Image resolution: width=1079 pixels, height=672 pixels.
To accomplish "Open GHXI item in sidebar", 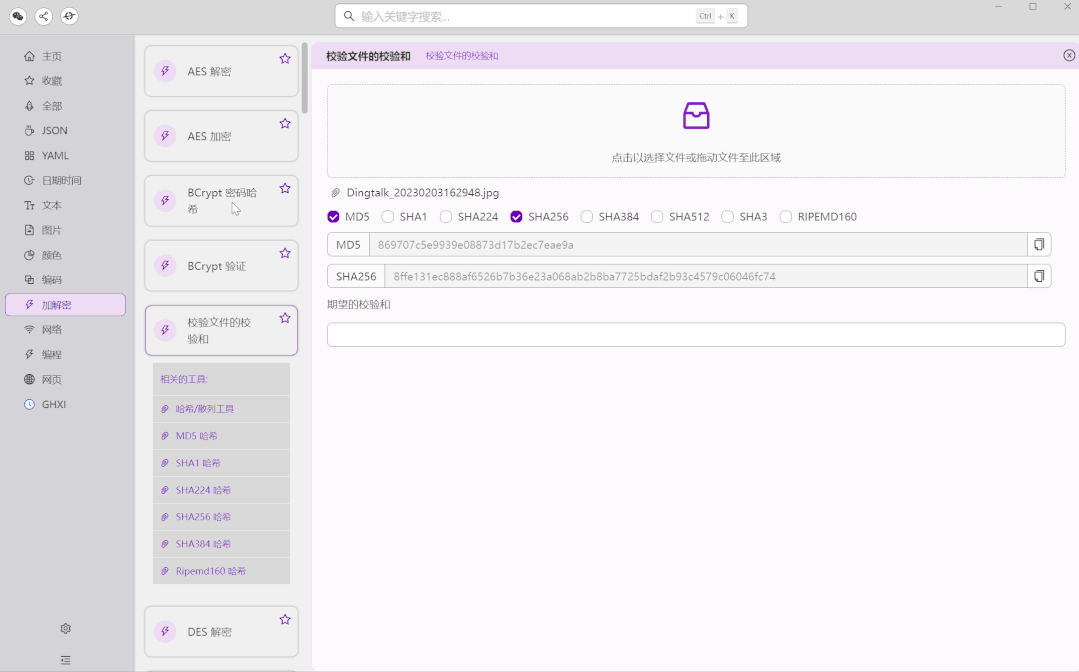I will click(65, 404).
